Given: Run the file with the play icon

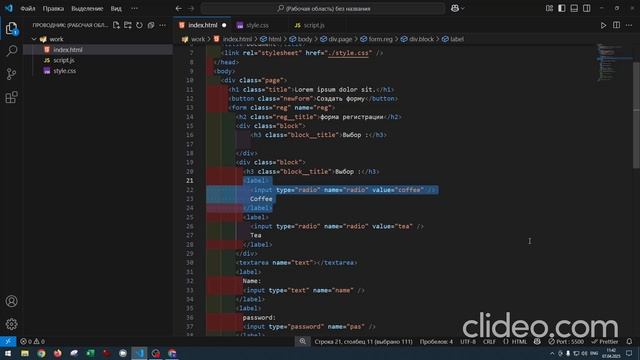Looking at the screenshot, I should 603,25.
